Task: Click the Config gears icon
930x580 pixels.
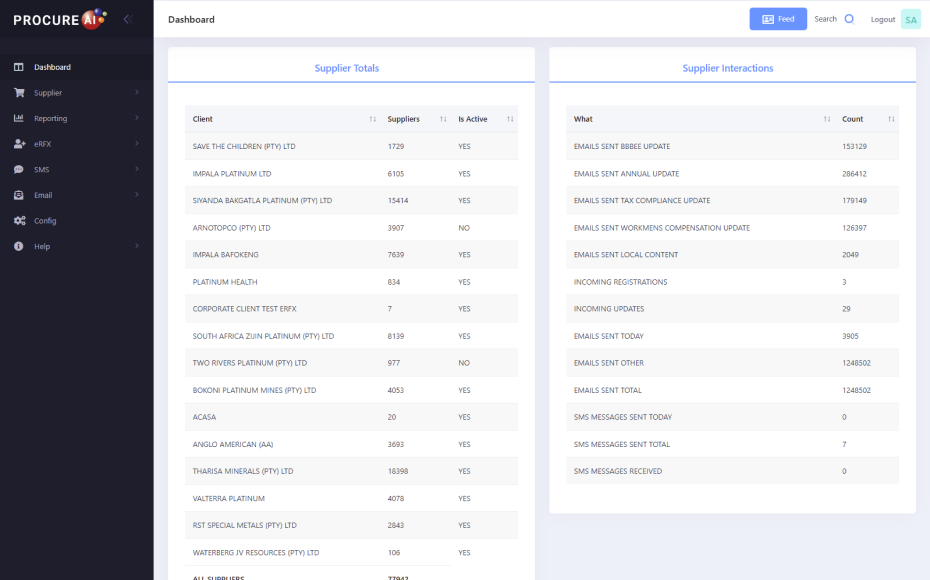Action: coord(20,221)
